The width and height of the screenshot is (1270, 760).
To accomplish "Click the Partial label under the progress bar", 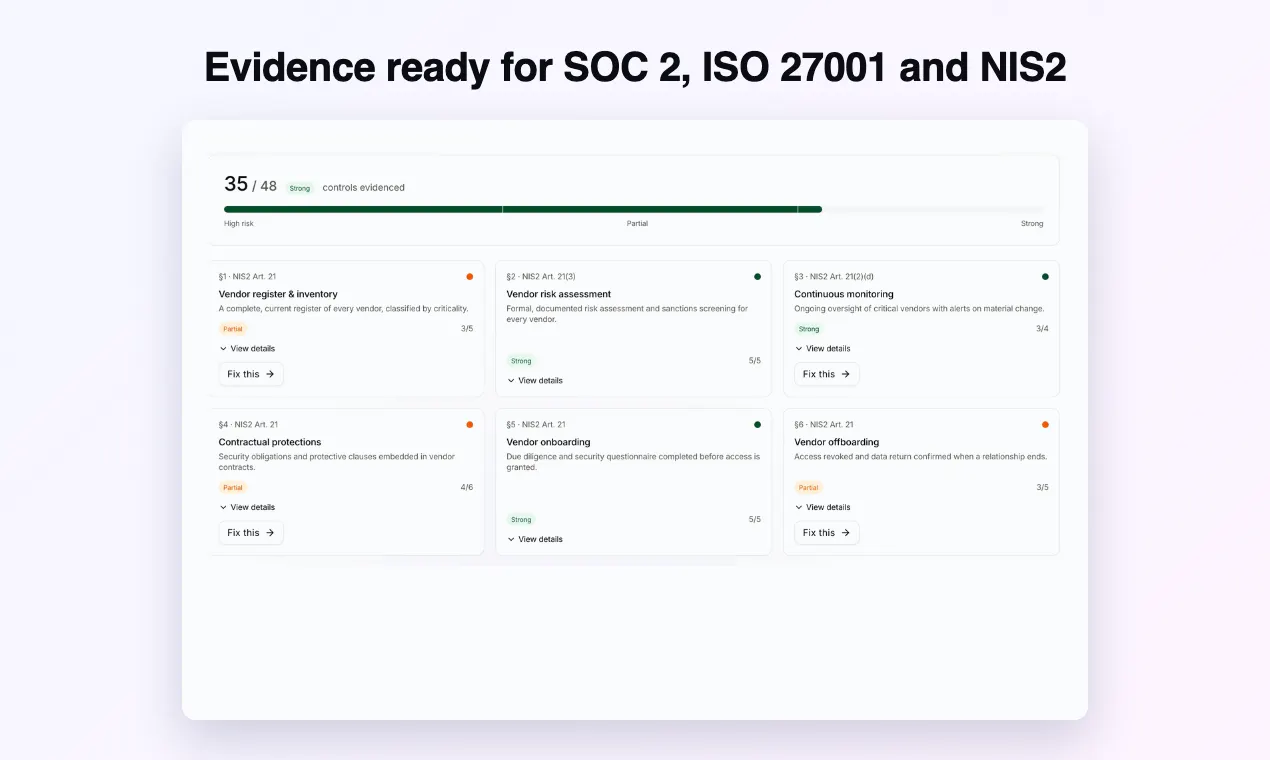I will [637, 224].
